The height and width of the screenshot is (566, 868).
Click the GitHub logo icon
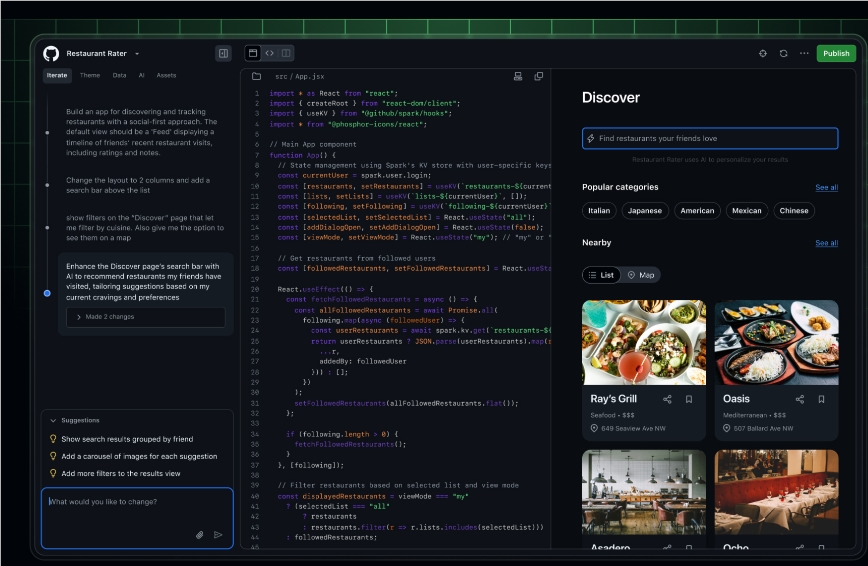51,53
